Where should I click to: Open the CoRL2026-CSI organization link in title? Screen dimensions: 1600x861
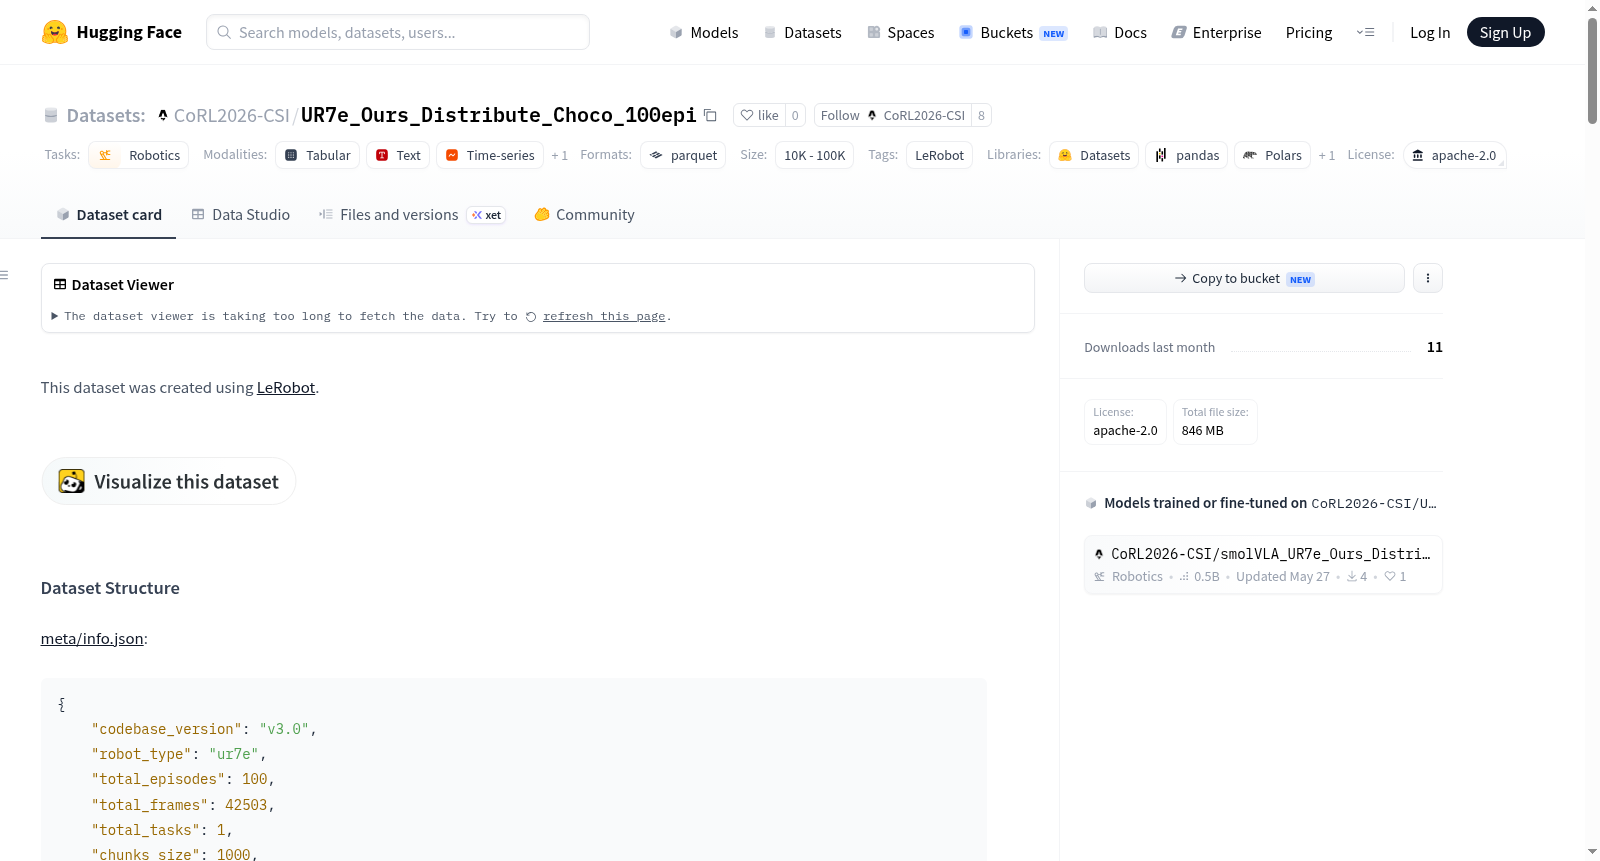pos(231,115)
